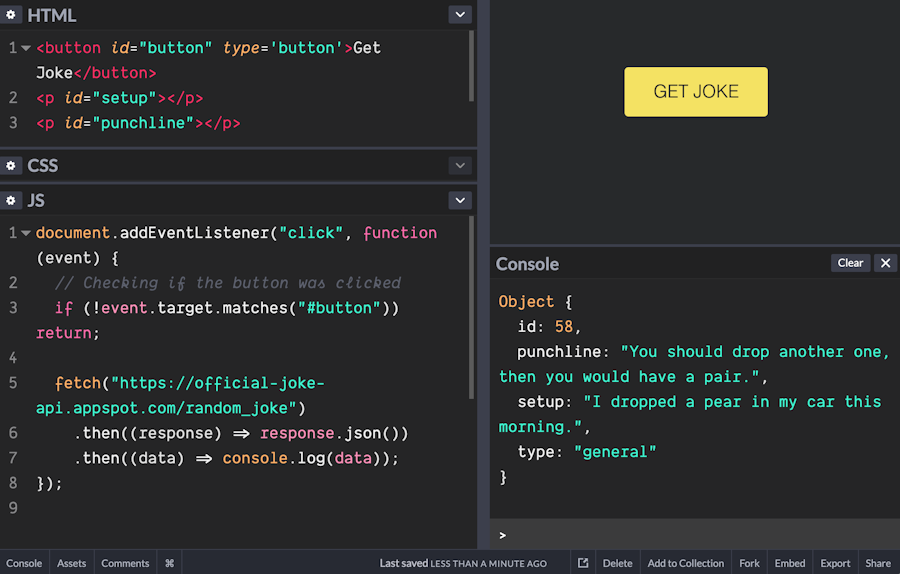
Task: Open the Assets panel
Action: 71,563
